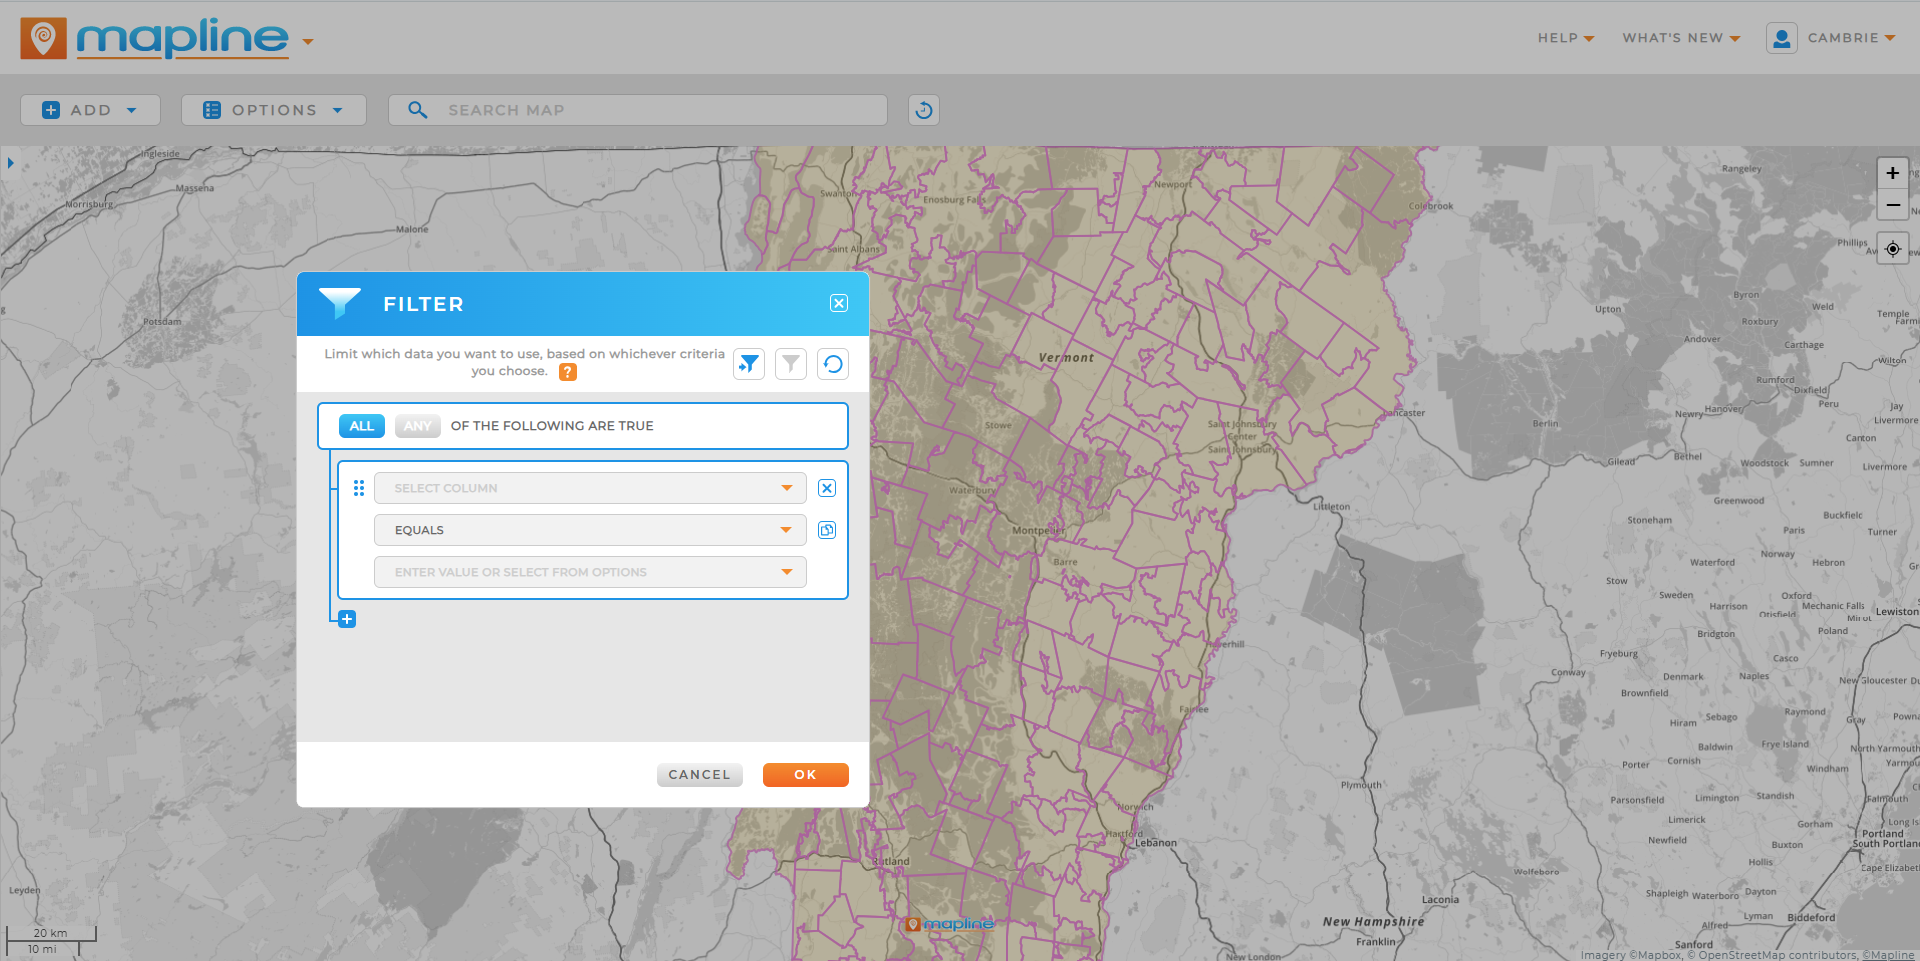Screen dimensions: 1920x961
Task: Remove the filter rule with the X icon
Action: 827,488
